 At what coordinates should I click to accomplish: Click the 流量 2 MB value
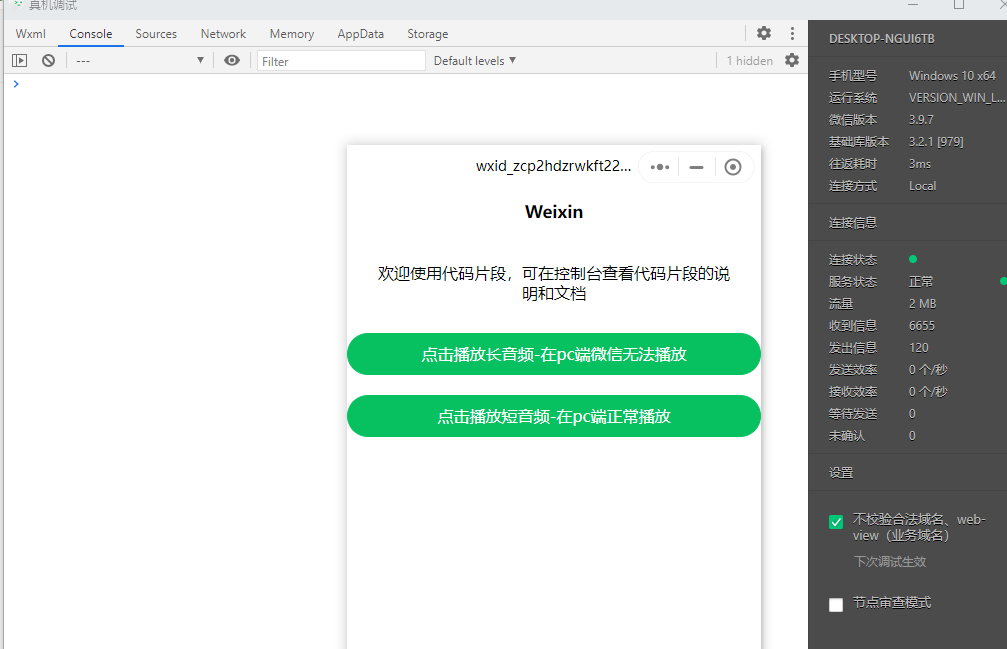[x=922, y=304]
